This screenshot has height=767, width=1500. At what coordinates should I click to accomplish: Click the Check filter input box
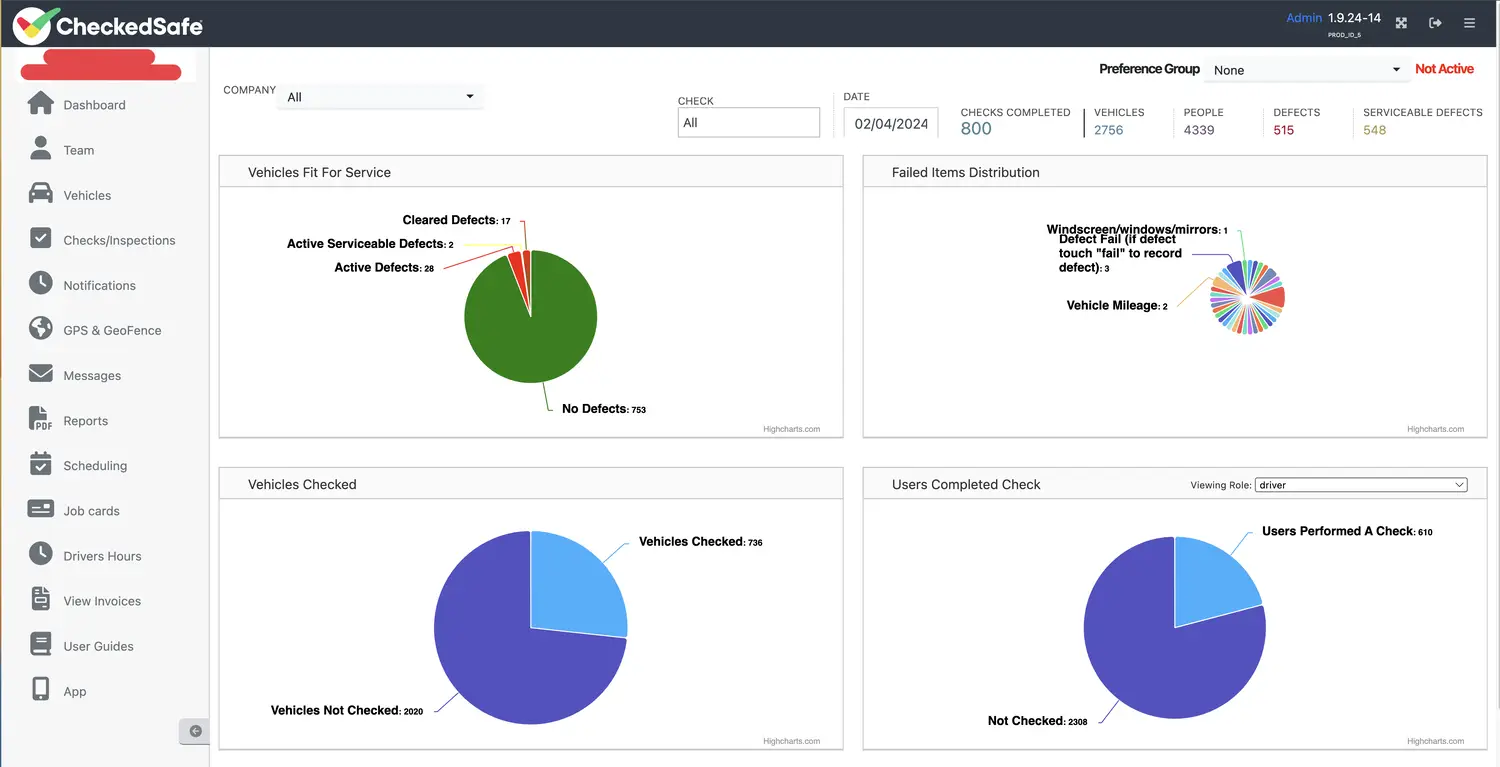pos(748,123)
